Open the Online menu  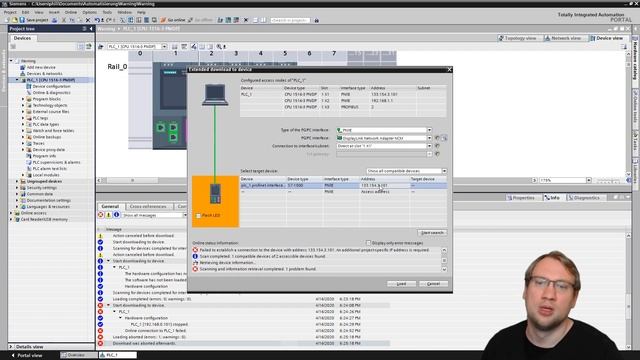71,12
